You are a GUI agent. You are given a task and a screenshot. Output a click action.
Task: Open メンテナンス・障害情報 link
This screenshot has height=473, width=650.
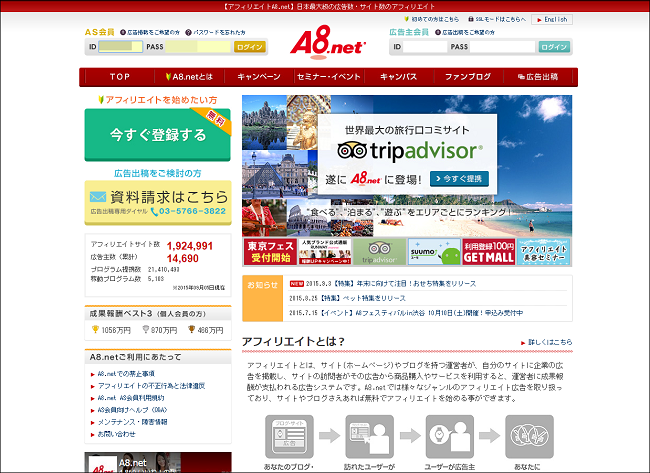132,422
